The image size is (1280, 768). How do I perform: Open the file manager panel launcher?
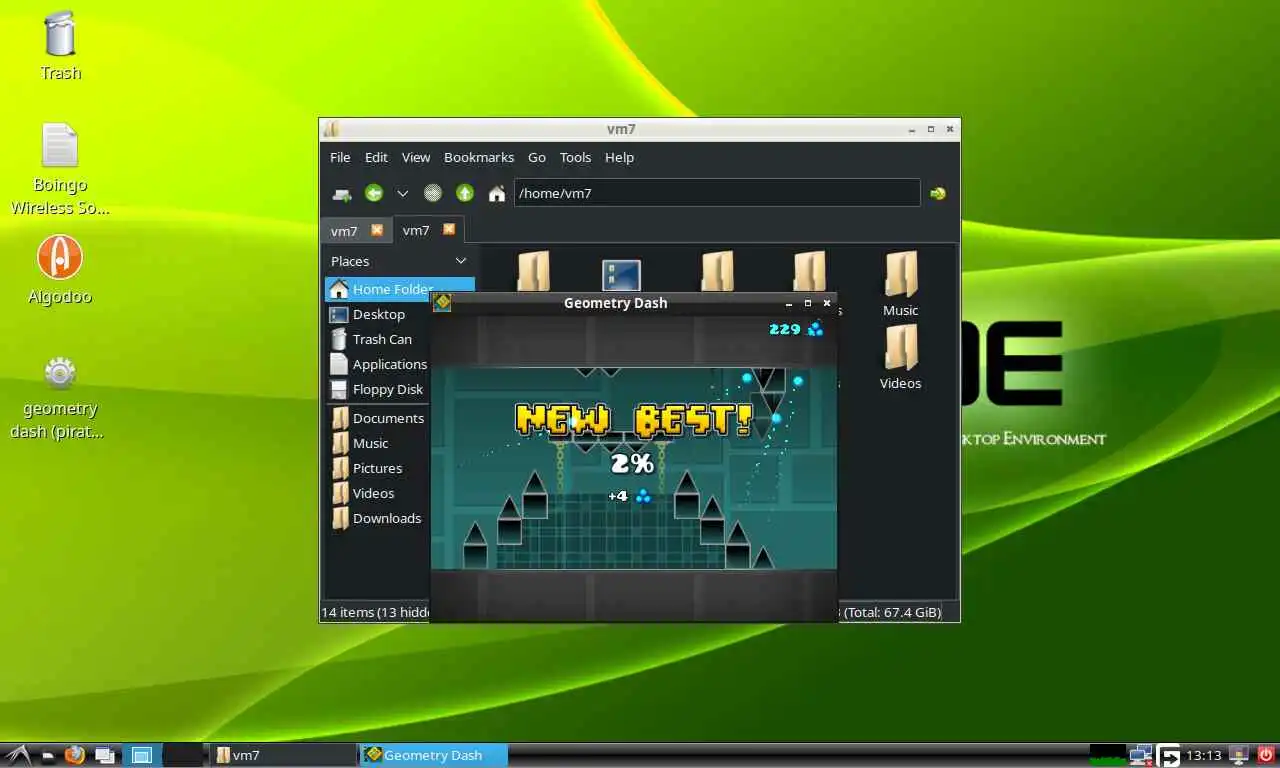[48, 755]
